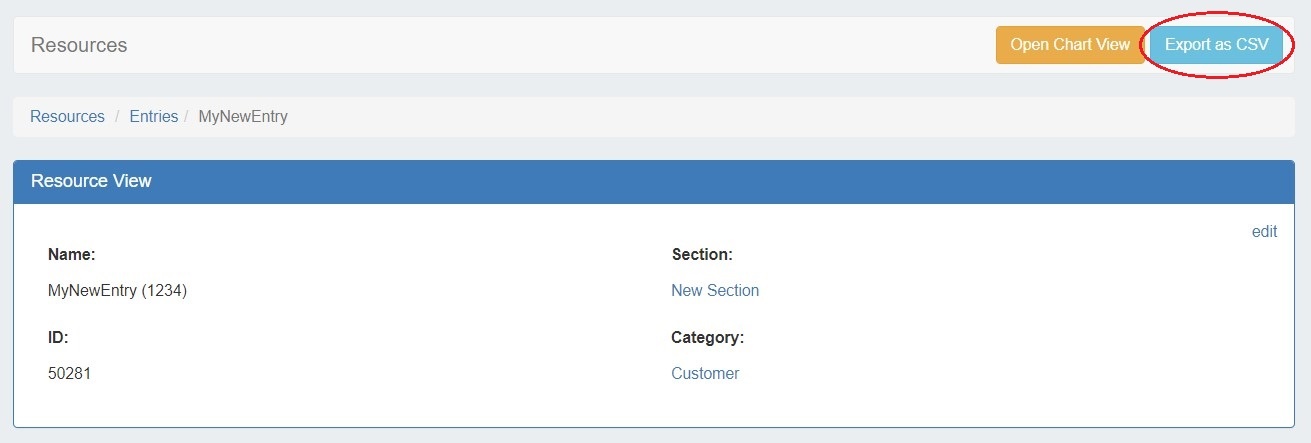
Task: Export the resource as CSV
Action: coord(1216,45)
